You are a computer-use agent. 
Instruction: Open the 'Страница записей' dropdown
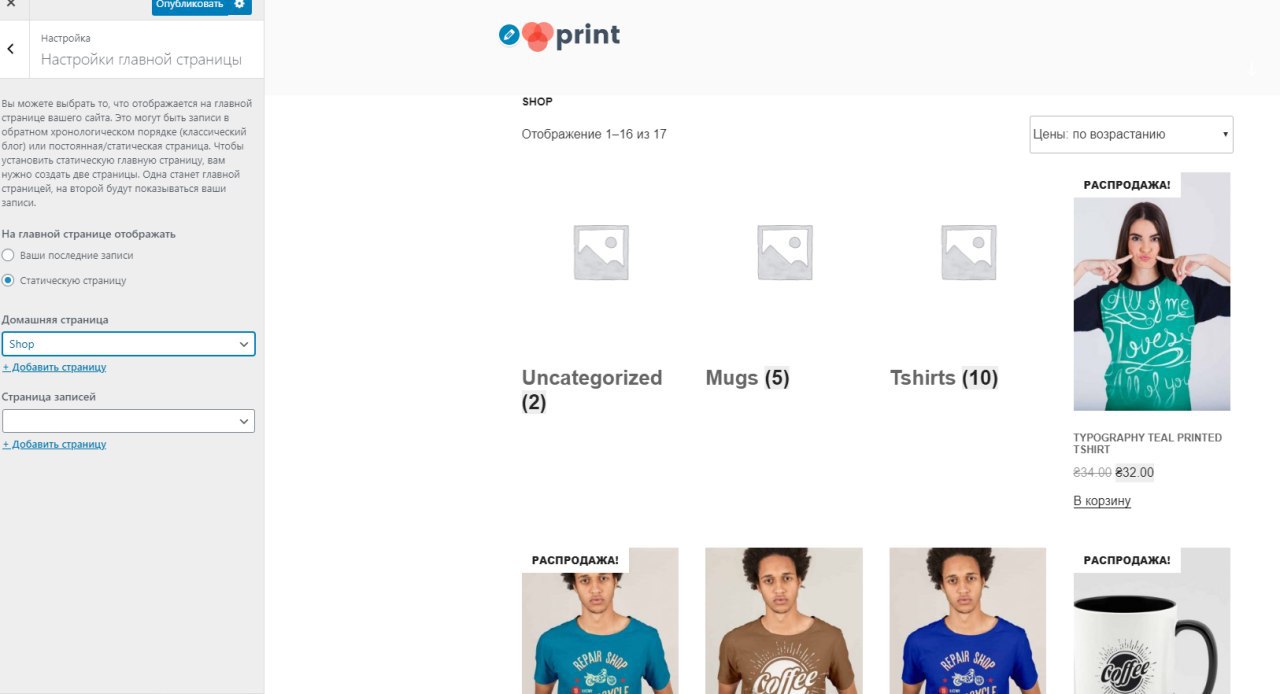point(128,421)
